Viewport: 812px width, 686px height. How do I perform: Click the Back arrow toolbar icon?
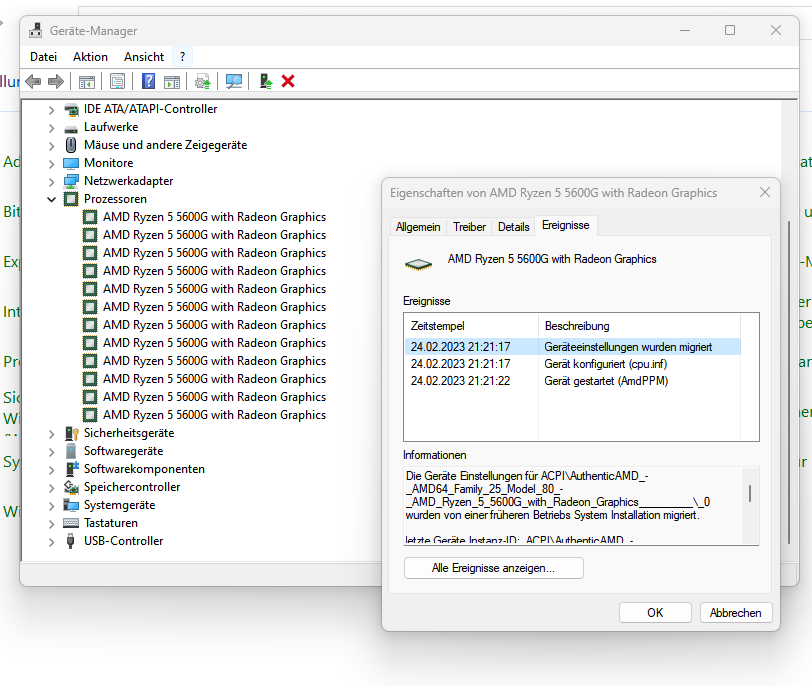(33, 81)
